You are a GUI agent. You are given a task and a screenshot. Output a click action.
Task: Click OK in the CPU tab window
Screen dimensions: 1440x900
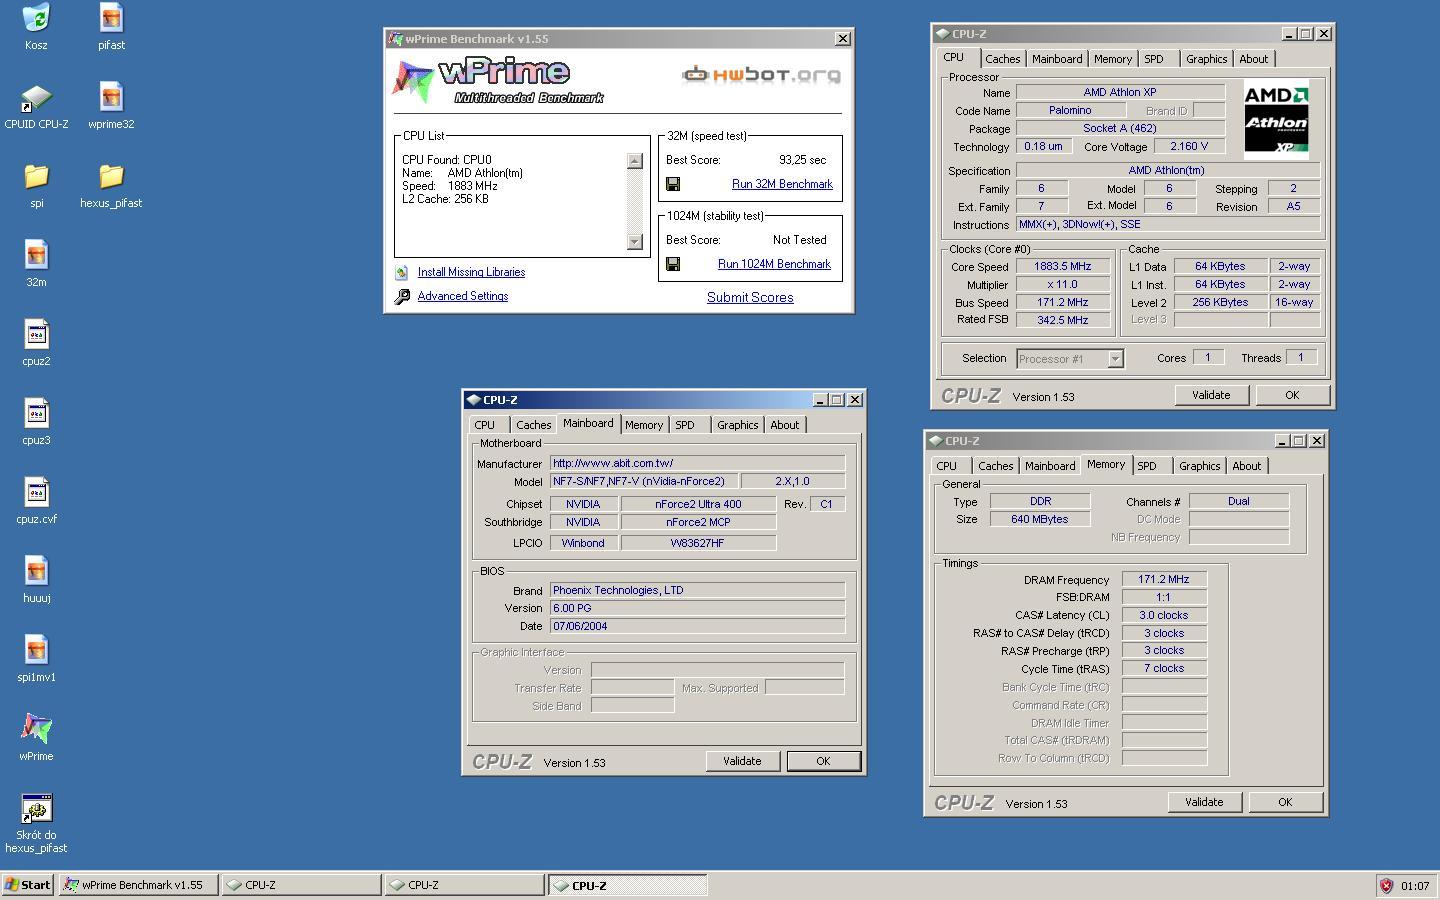1292,395
